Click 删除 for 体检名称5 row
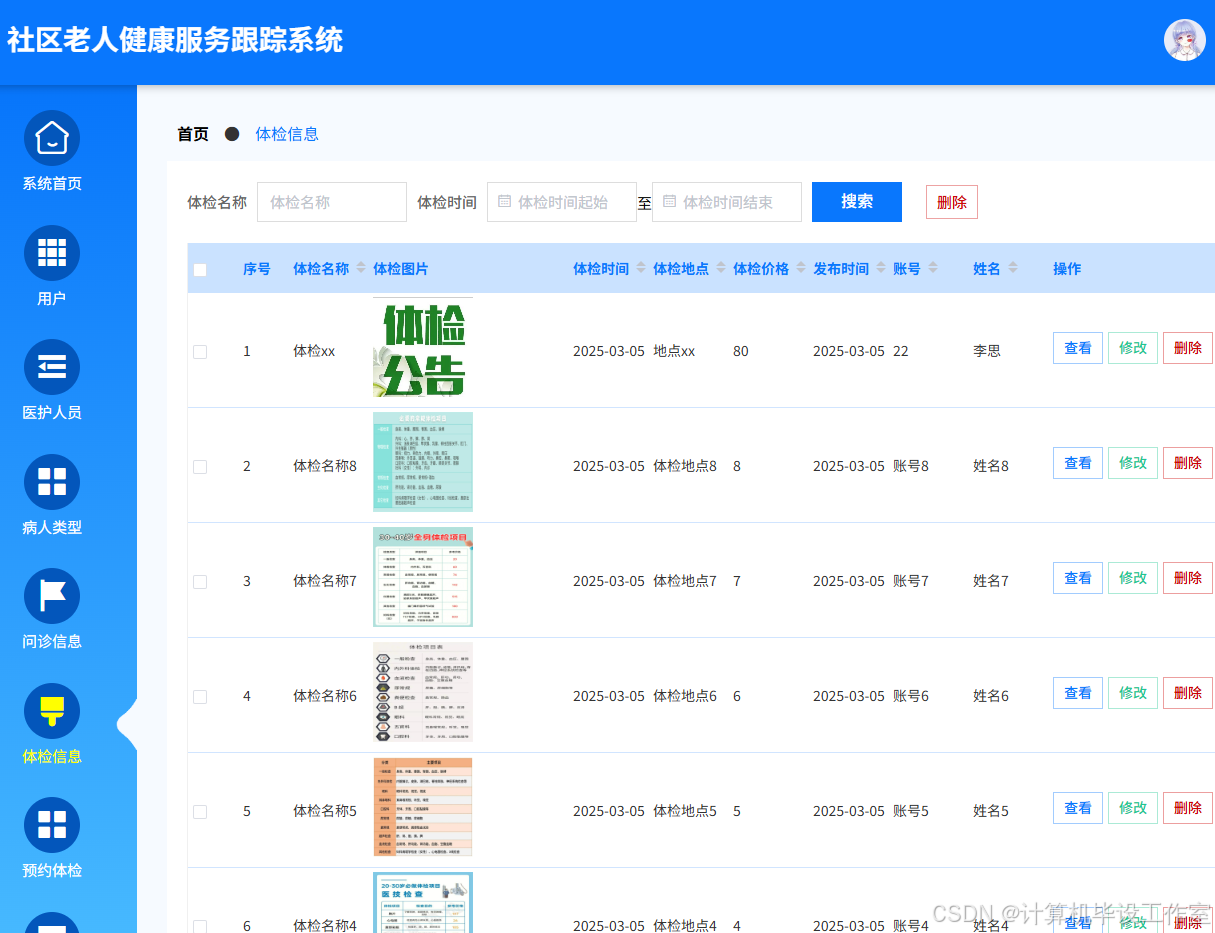 [1188, 808]
